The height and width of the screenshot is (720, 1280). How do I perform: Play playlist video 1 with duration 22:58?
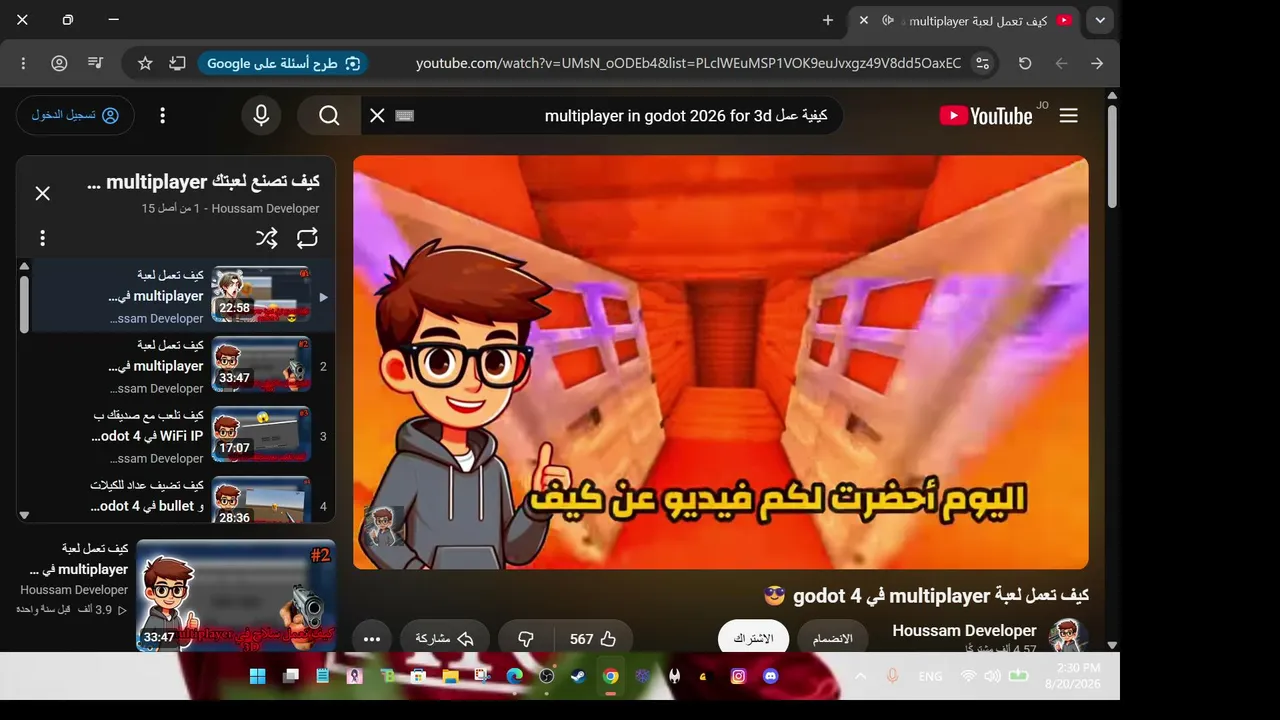pyautogui.click(x=175, y=296)
